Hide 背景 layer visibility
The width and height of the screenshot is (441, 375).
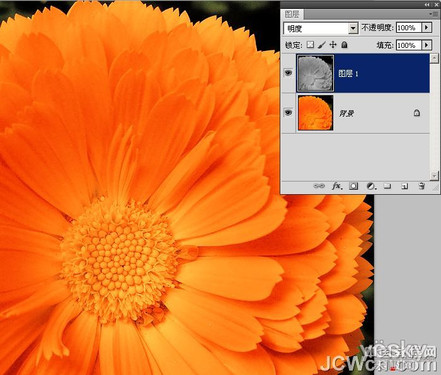point(288,113)
